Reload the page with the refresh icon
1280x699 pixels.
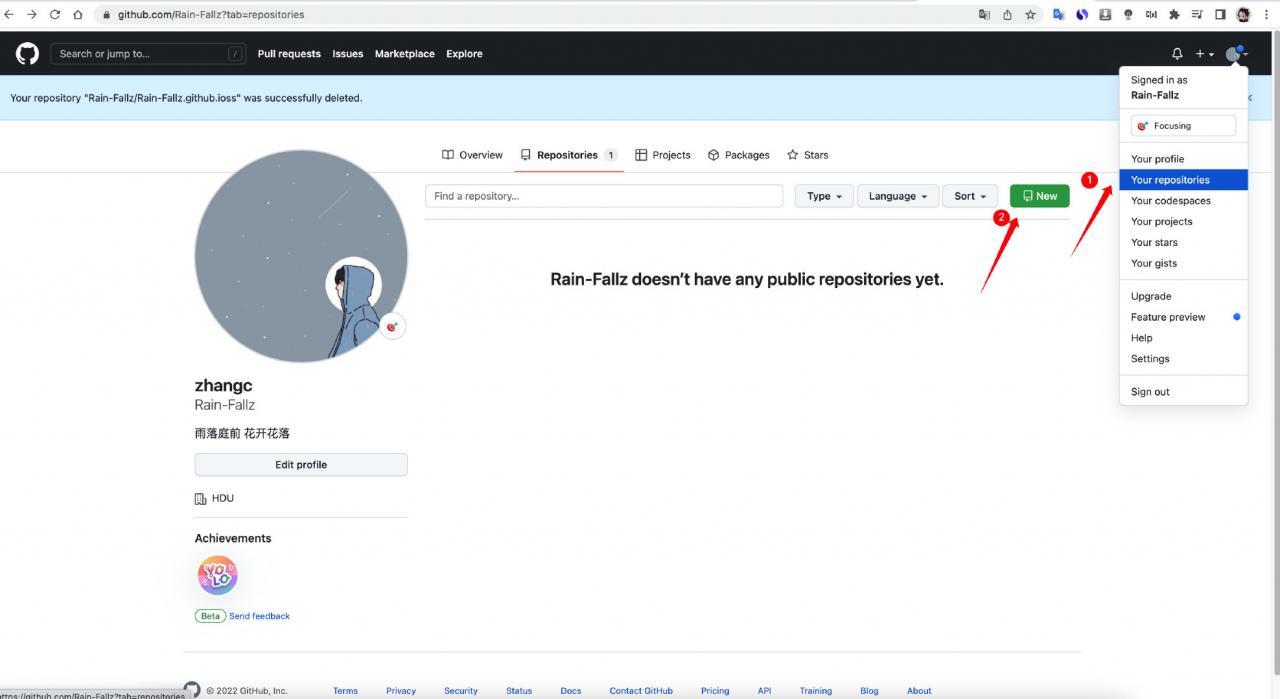pos(55,15)
